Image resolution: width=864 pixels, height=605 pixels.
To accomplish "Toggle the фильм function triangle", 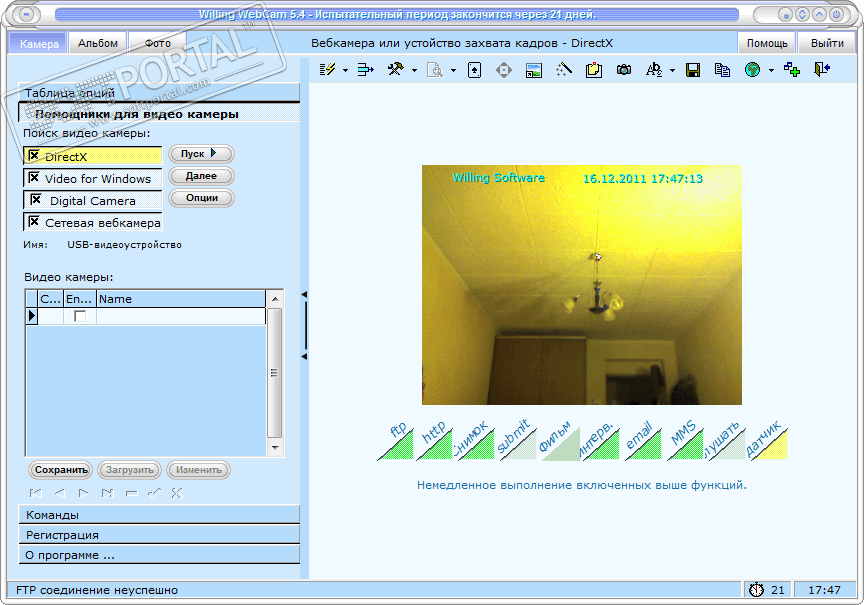I will [563, 445].
